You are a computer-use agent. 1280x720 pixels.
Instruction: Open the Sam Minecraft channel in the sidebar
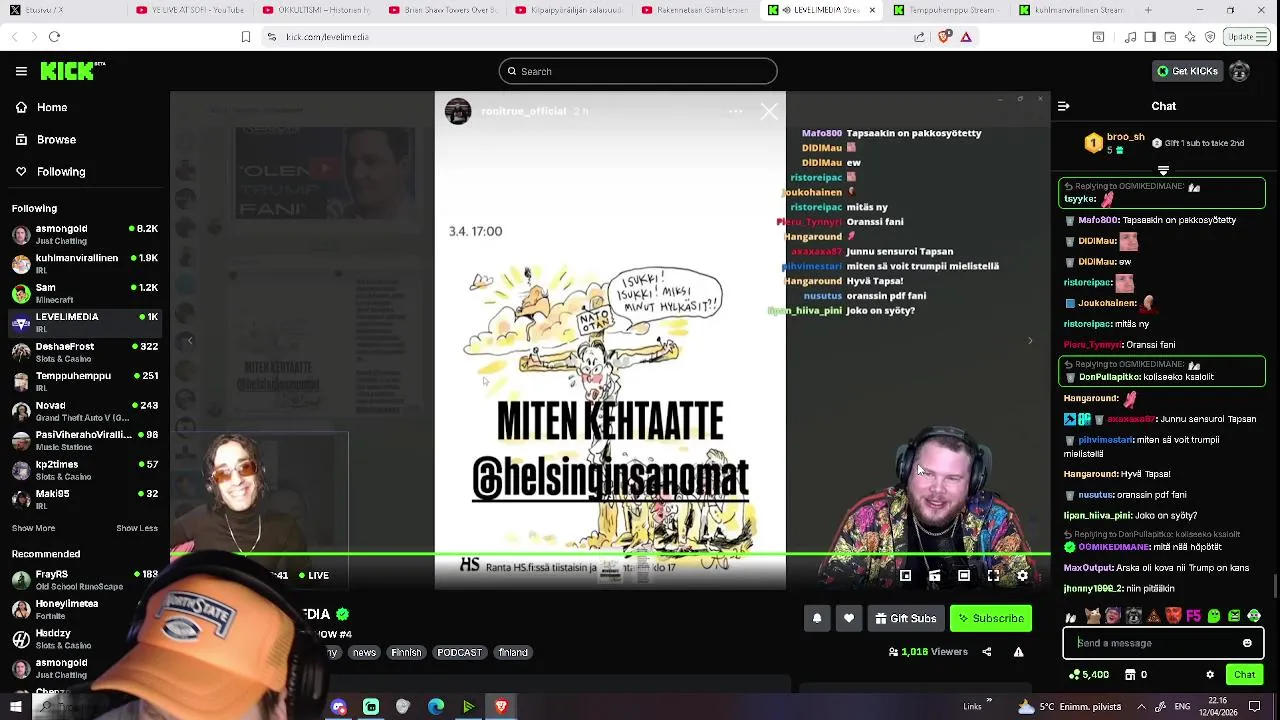(x=84, y=293)
